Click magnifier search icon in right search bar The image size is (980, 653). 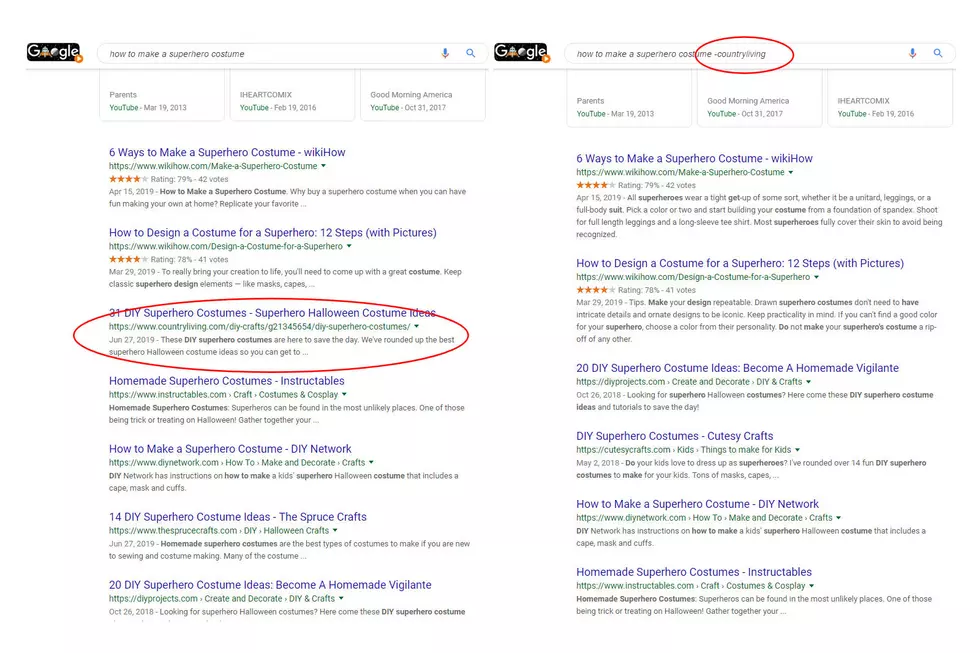click(x=938, y=53)
